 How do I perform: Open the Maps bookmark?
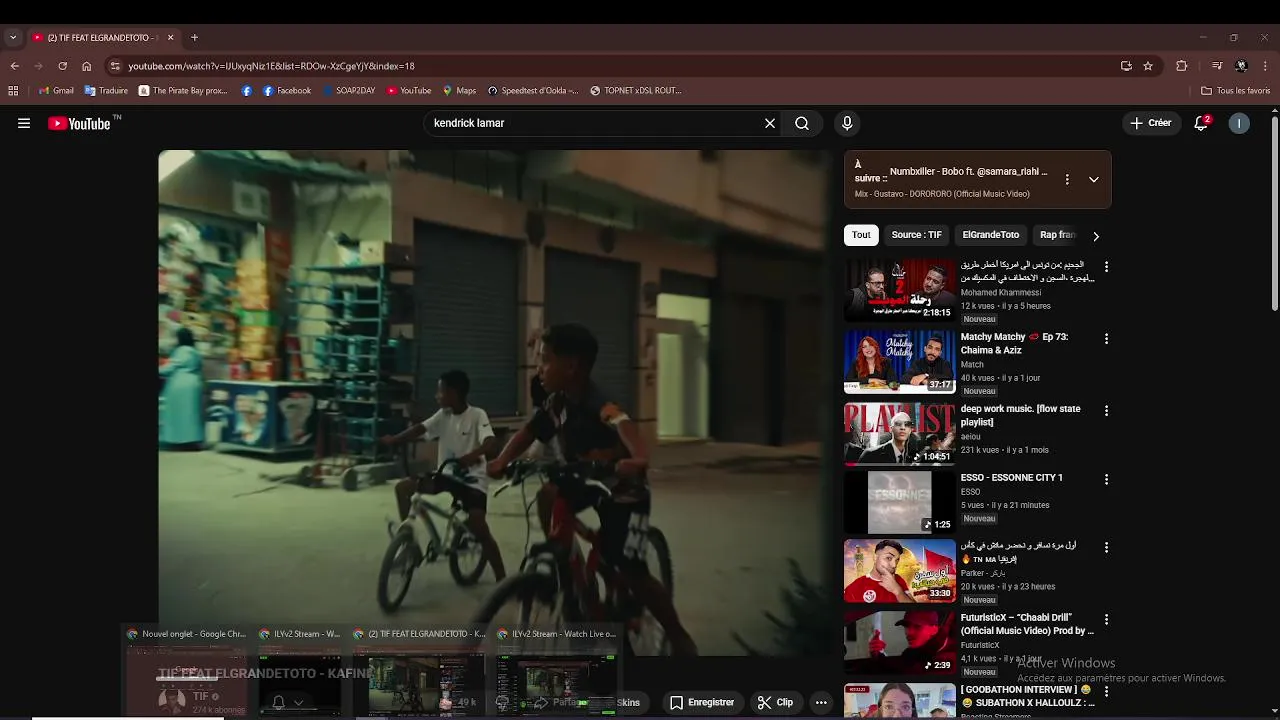click(x=459, y=90)
